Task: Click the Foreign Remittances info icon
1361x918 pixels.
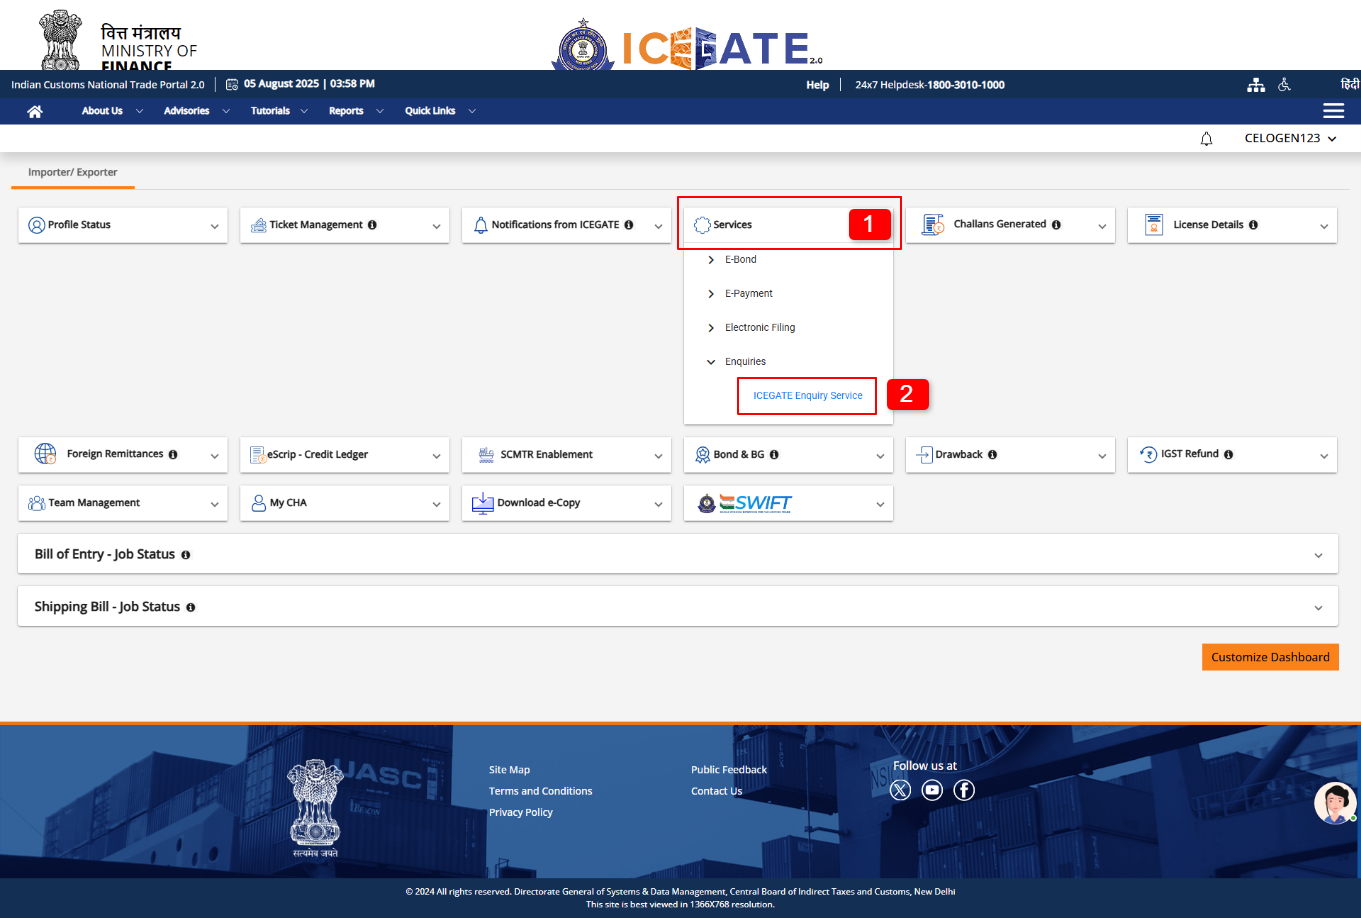Action: 173,454
